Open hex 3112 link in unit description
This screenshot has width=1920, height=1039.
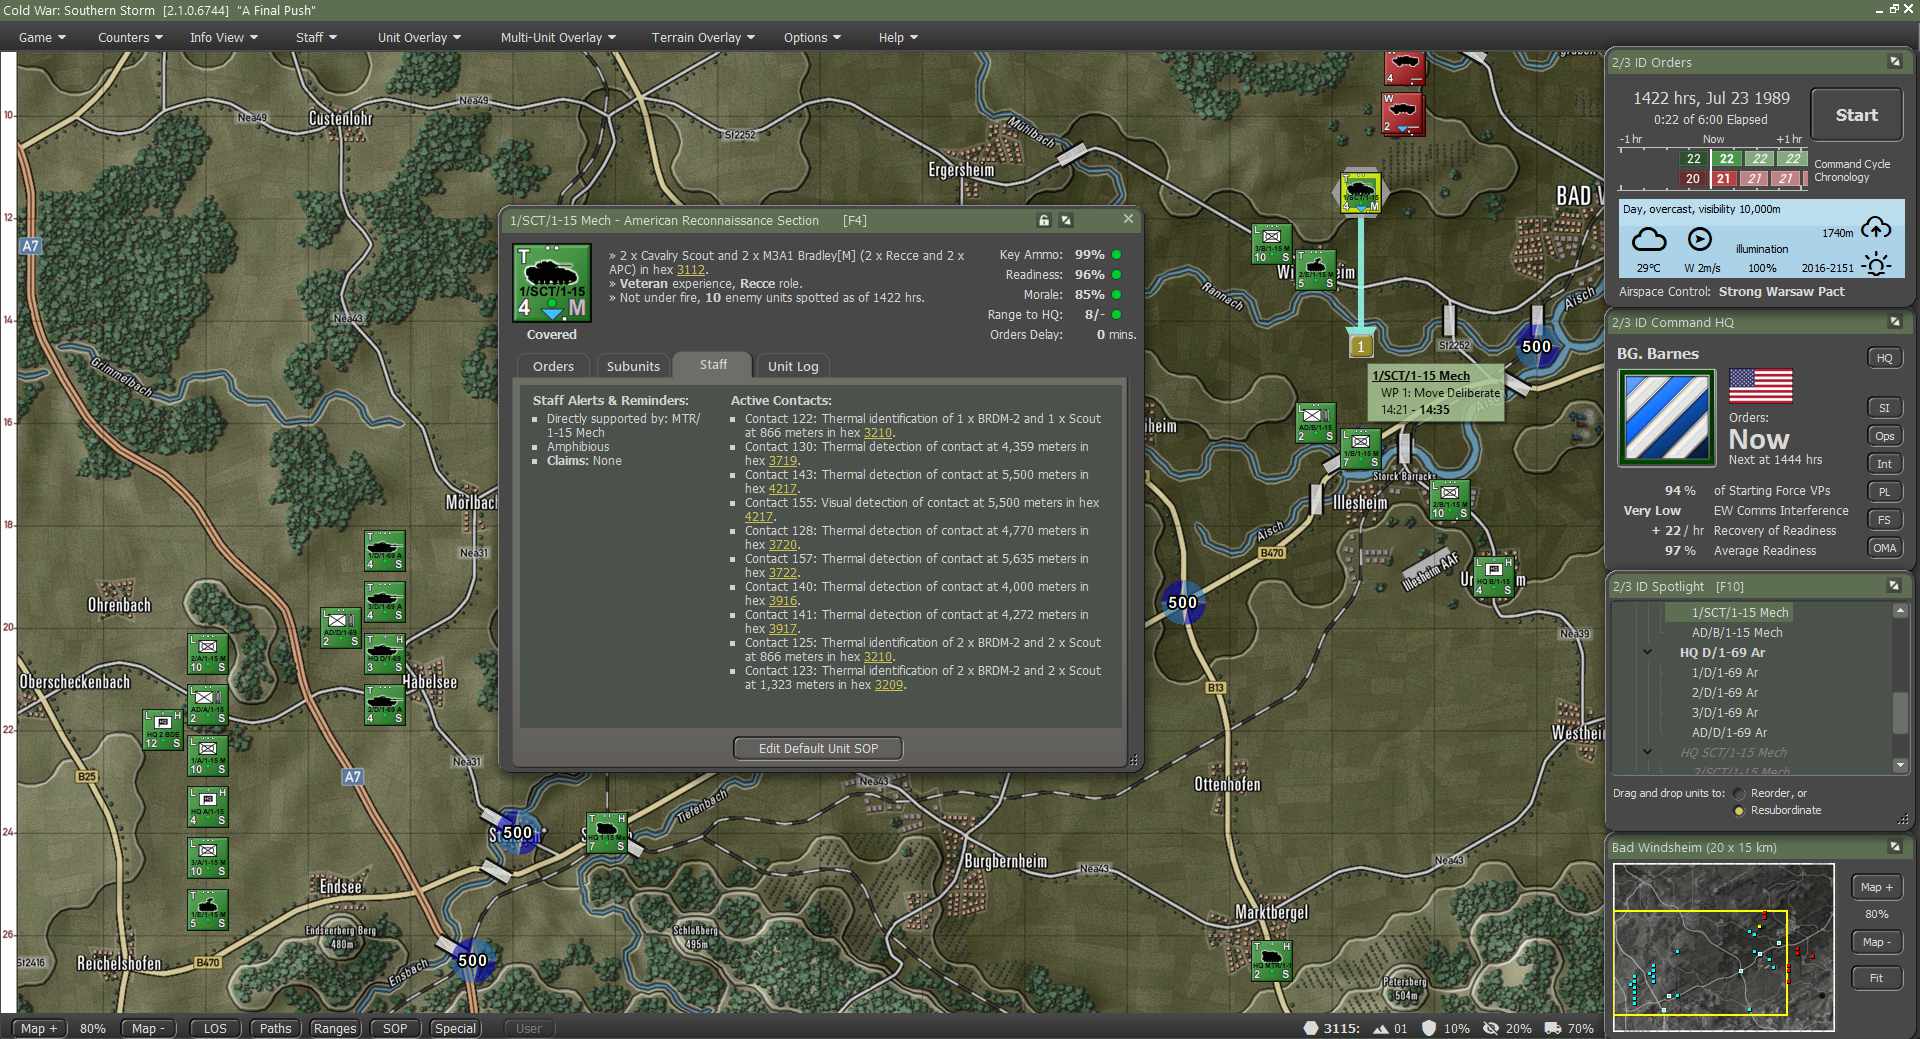click(x=691, y=270)
